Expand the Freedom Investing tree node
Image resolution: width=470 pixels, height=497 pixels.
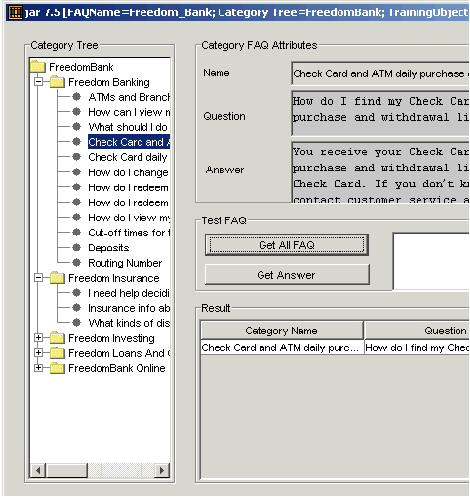tap(39, 338)
